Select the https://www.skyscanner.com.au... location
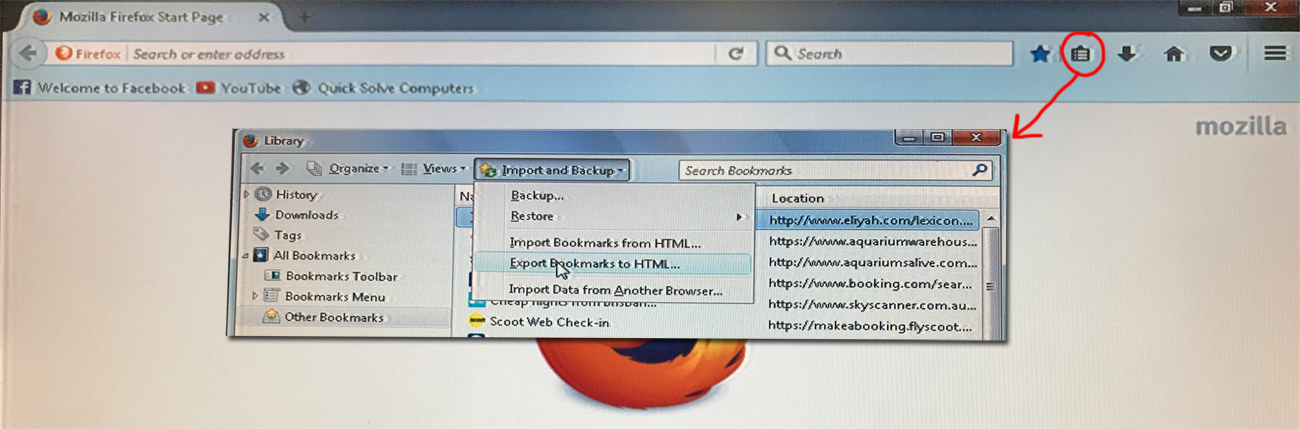 point(873,304)
